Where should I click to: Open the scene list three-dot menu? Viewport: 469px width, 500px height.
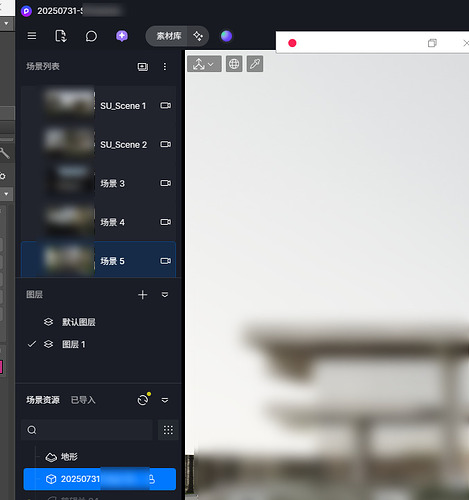[x=165, y=67]
